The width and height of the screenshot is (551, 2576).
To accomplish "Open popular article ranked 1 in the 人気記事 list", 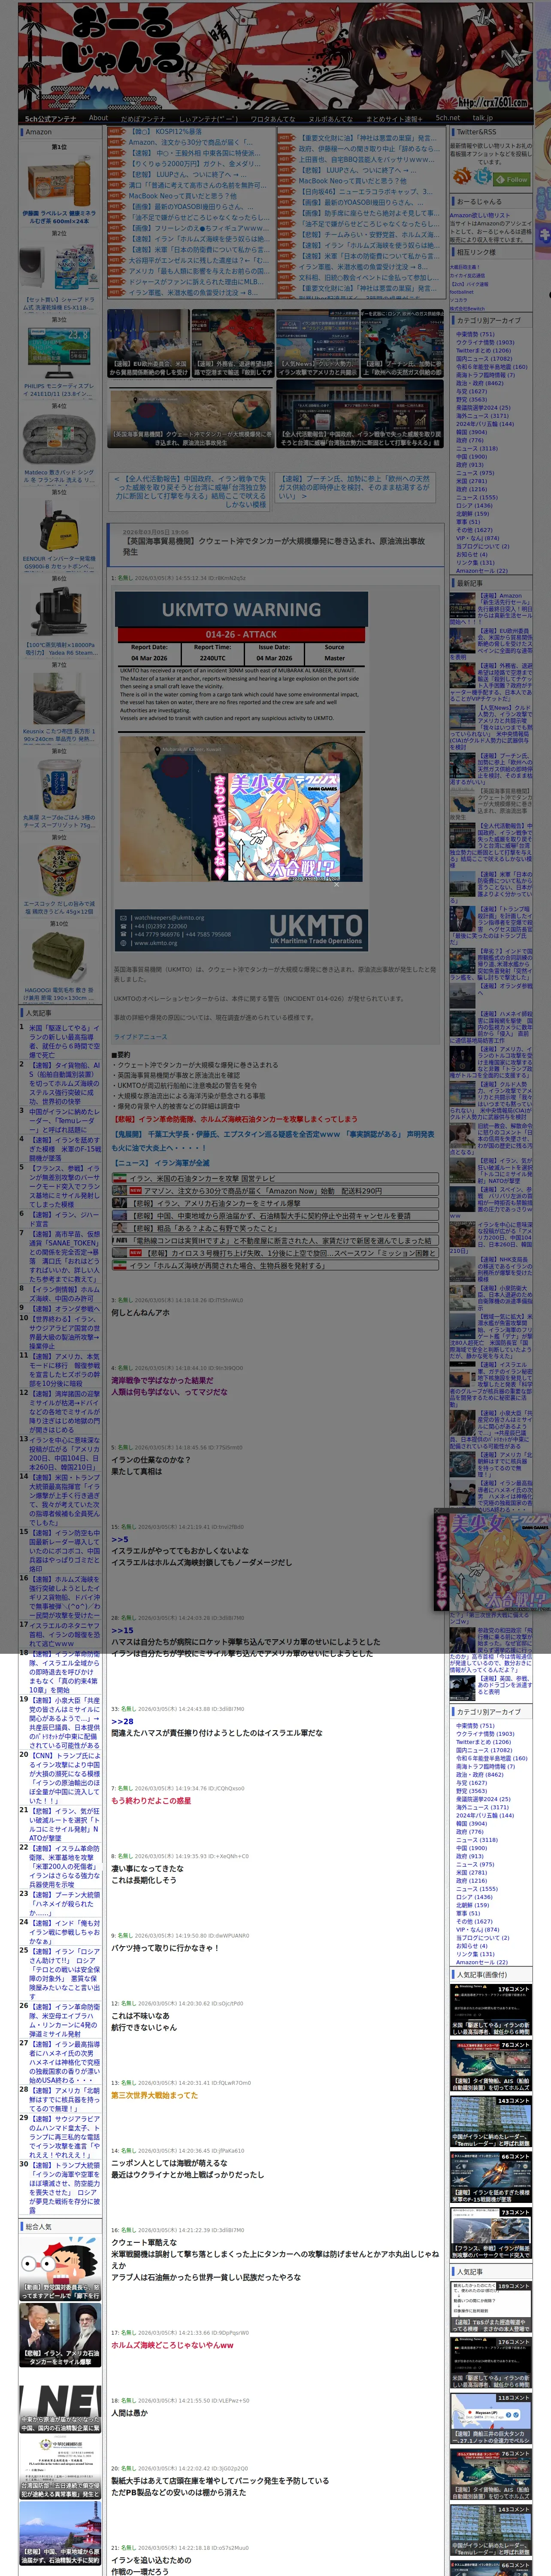I will click(64, 1041).
